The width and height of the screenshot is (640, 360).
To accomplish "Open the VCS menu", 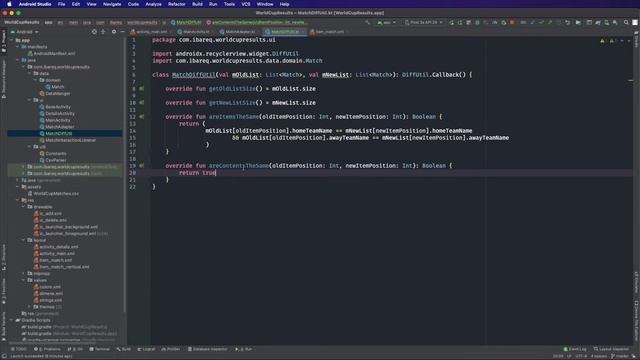I will 246,4.
